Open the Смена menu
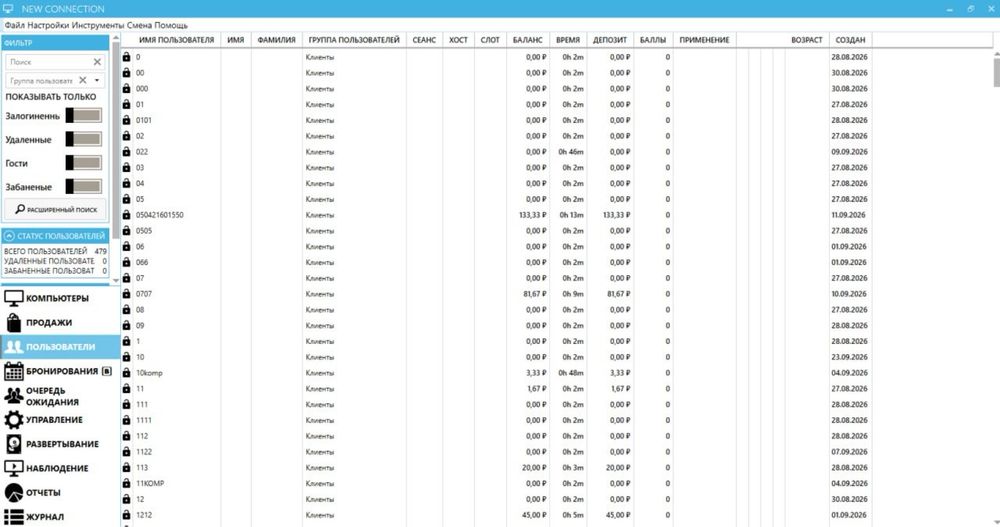 tap(139, 25)
